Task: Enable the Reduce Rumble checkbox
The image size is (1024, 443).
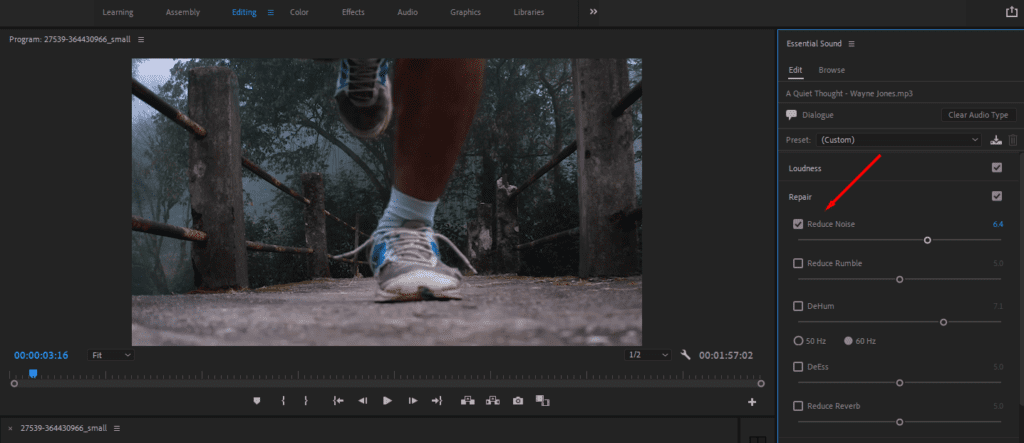Action: coord(798,263)
